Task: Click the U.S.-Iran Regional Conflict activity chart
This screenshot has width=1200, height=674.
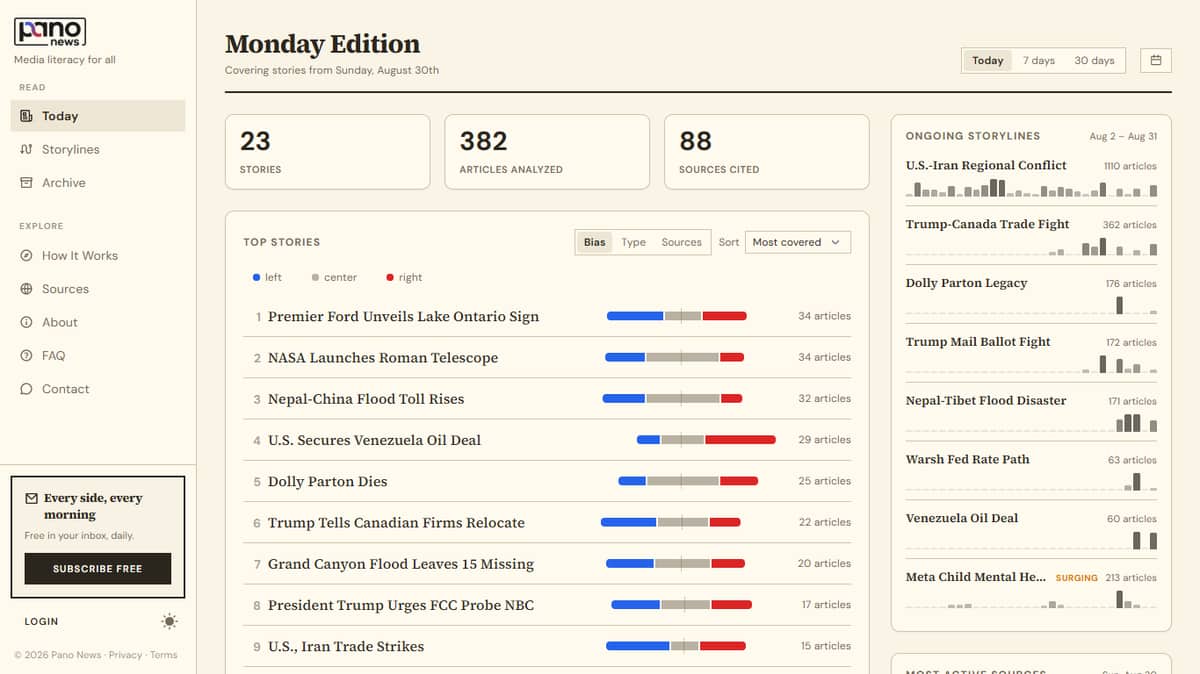Action: pos(1031,188)
